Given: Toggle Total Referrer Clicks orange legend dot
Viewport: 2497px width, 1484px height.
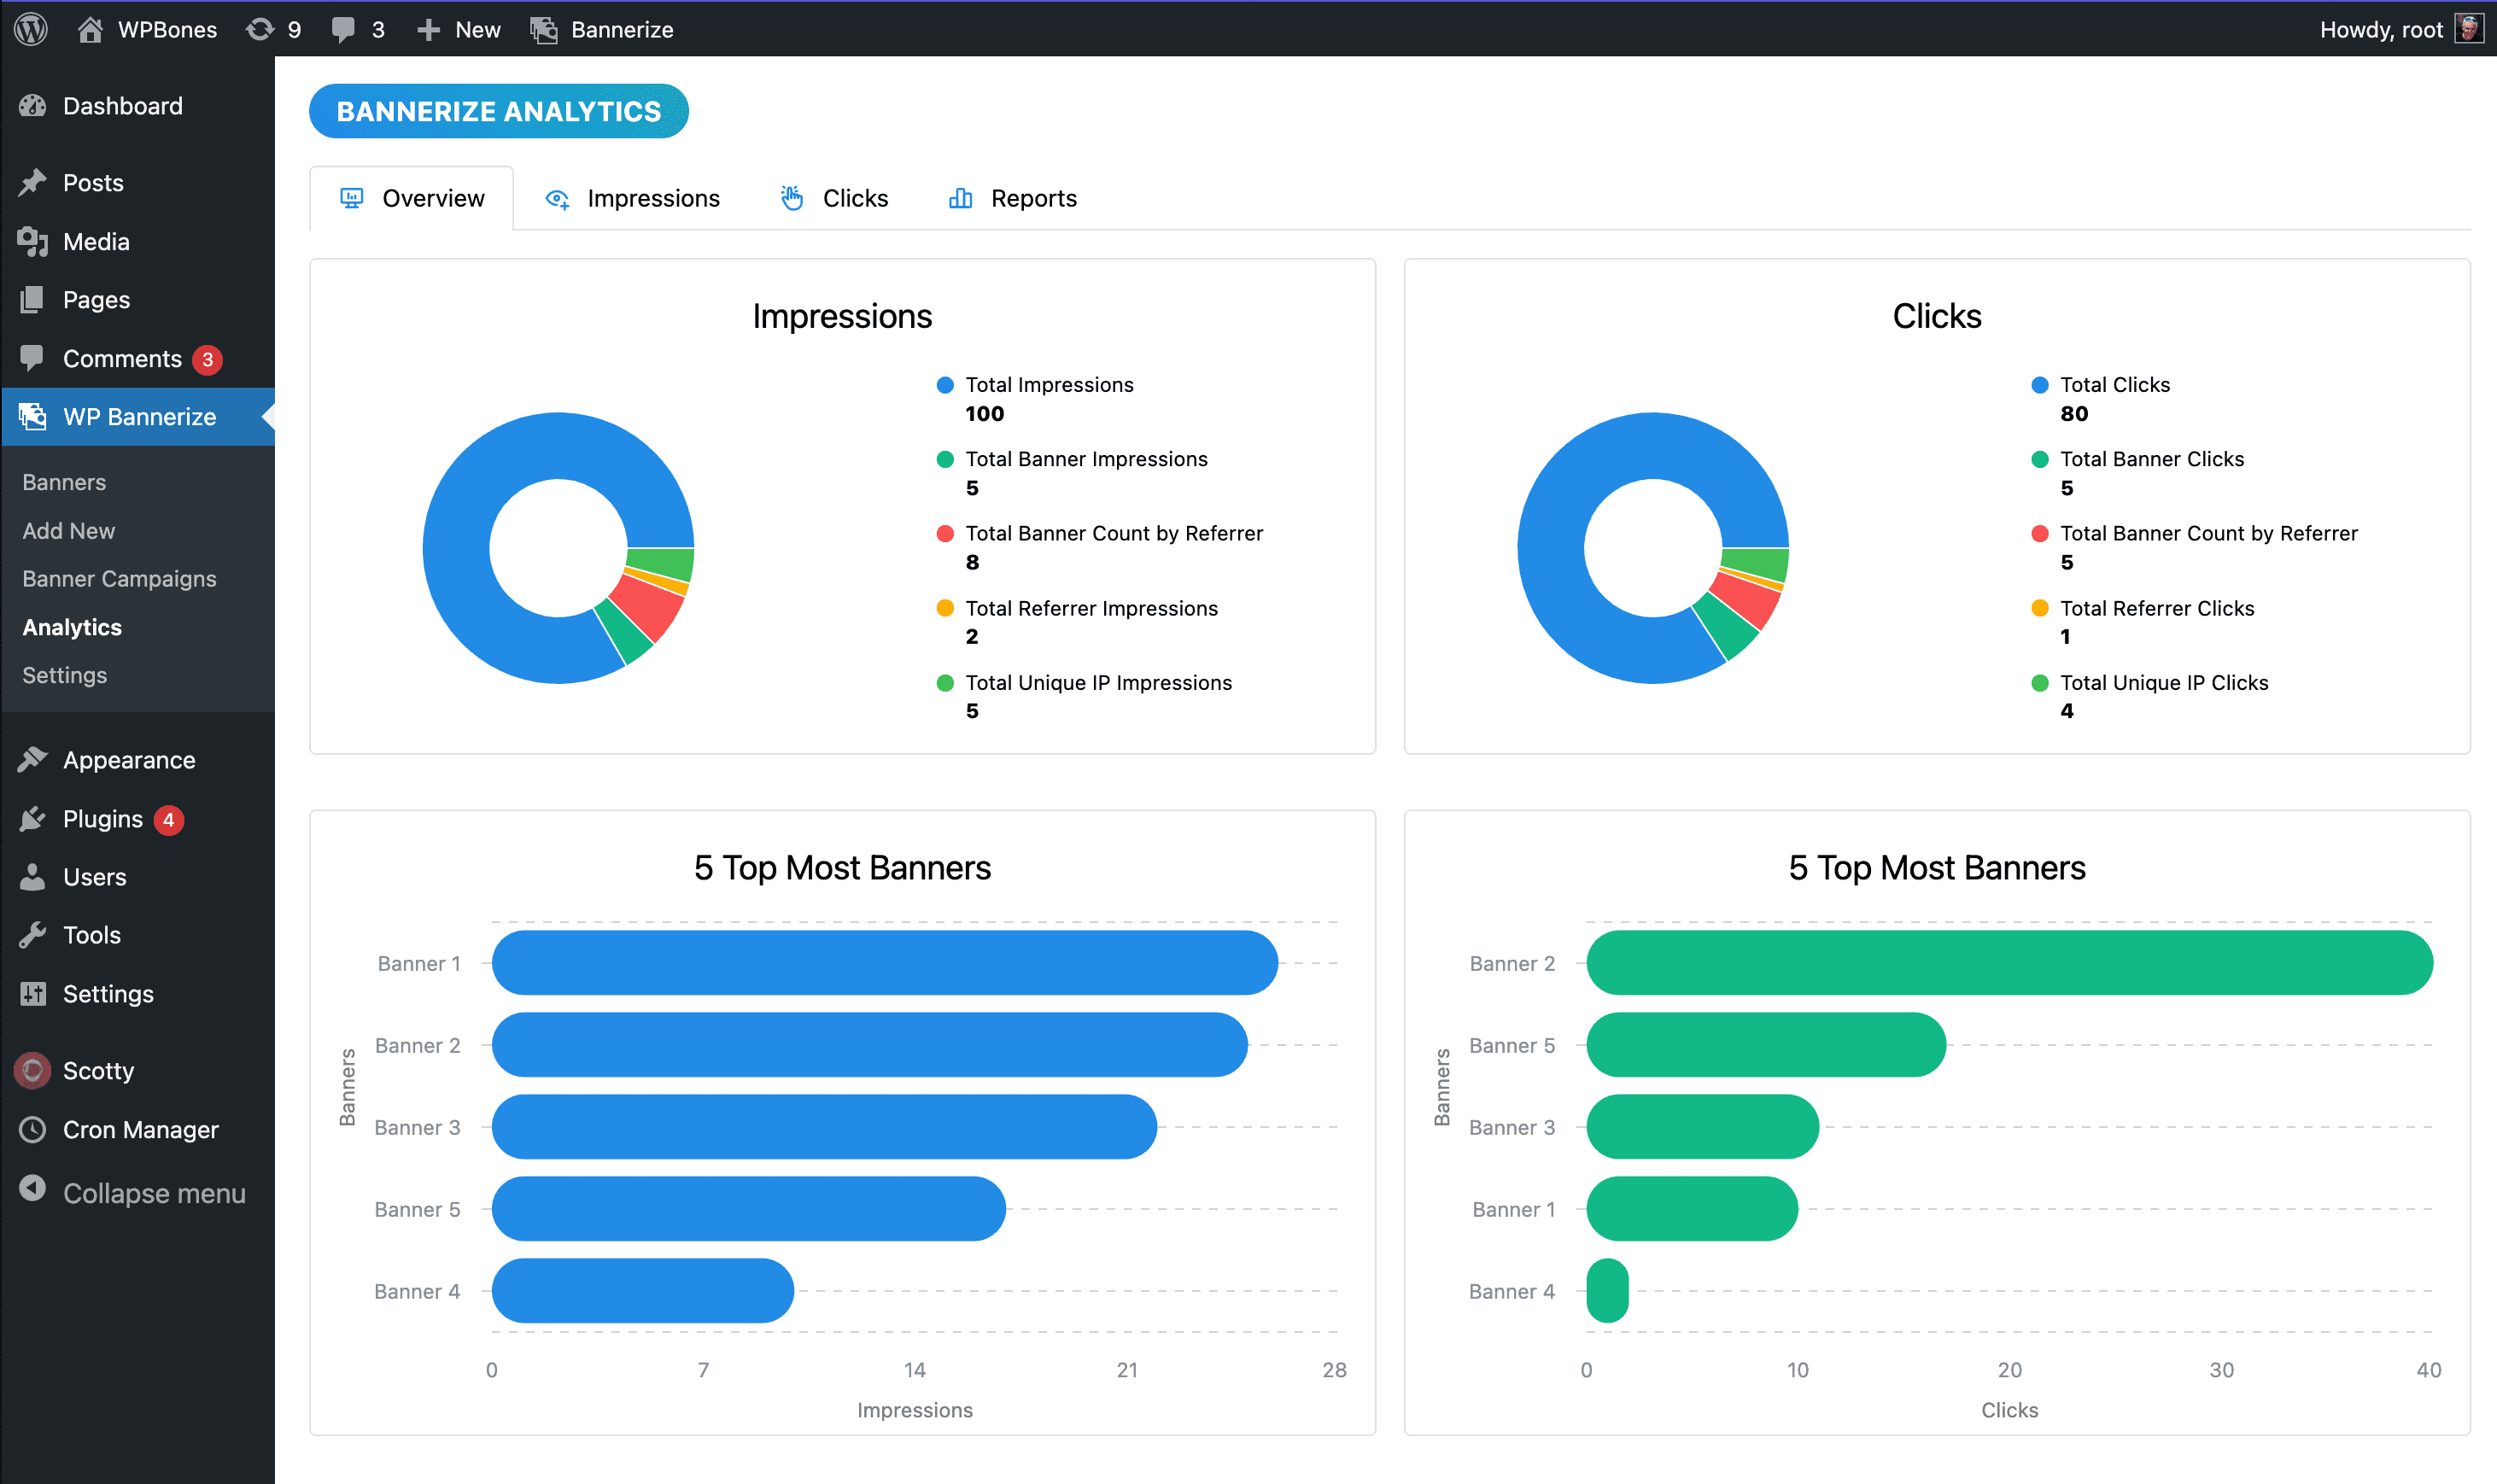Looking at the screenshot, I should pyautogui.click(x=2040, y=608).
